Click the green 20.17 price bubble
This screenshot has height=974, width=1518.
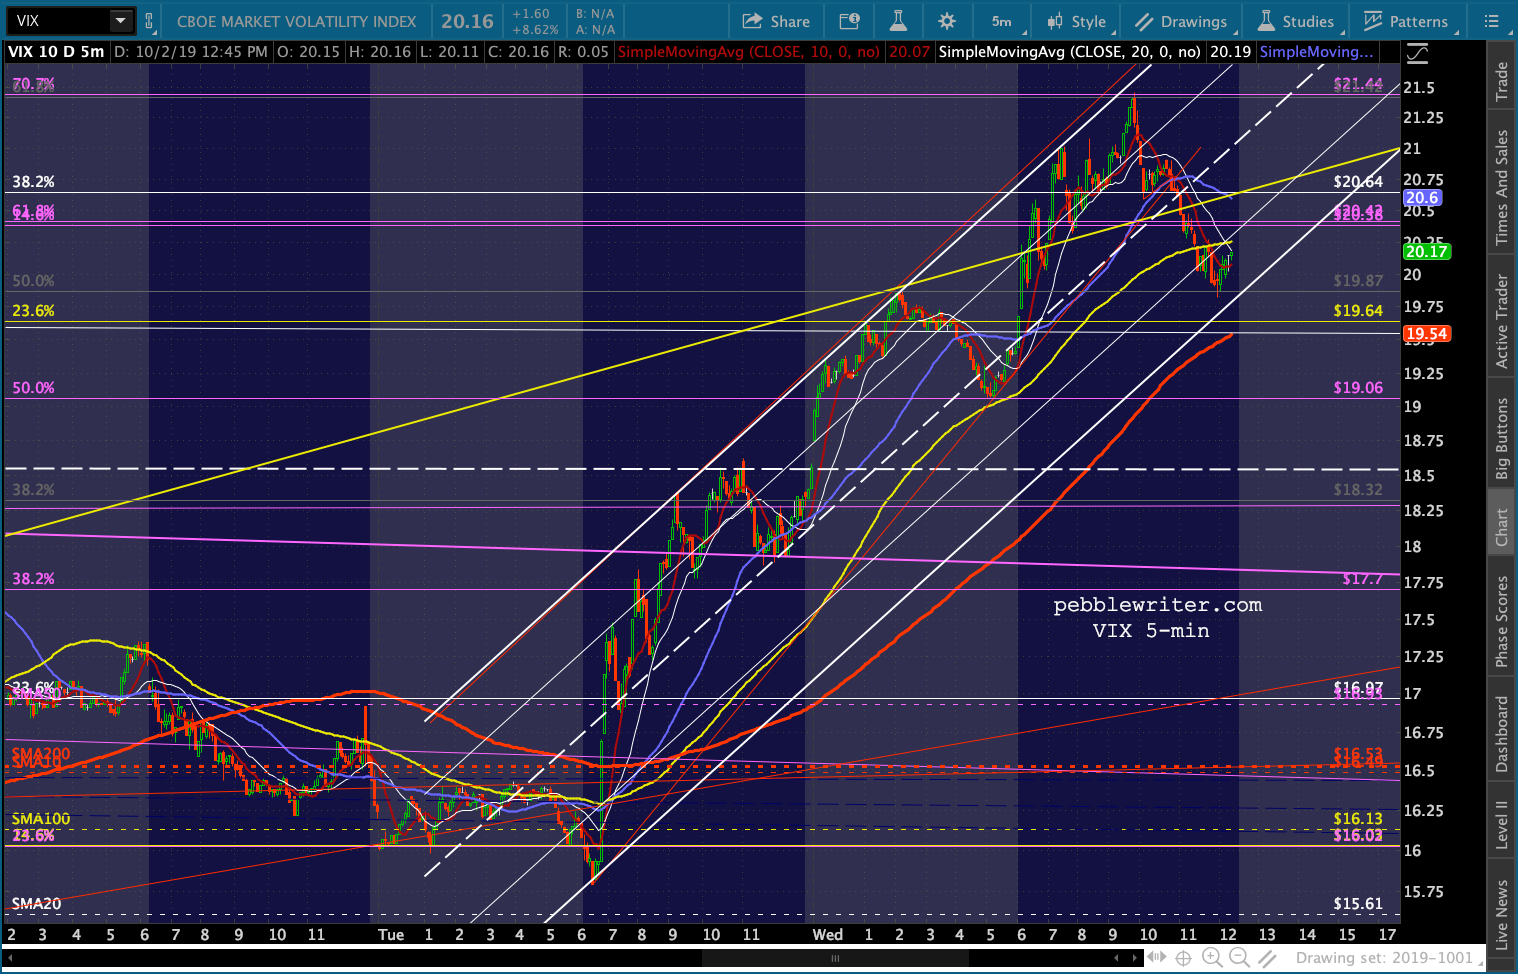1426,252
